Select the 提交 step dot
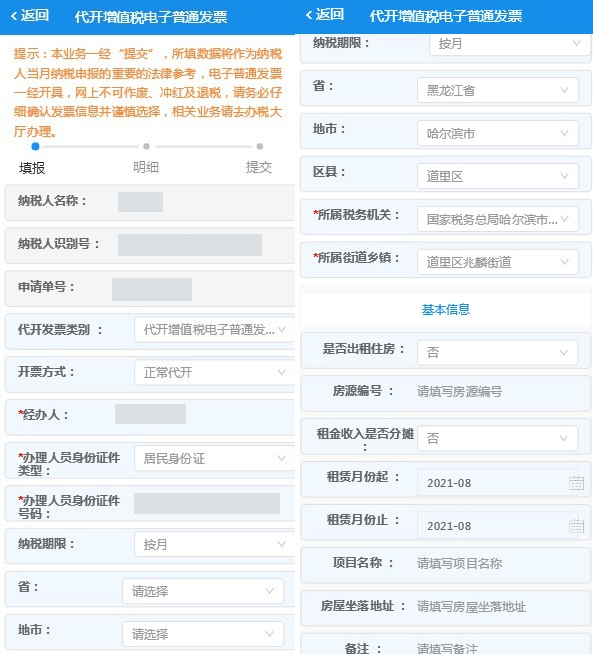 260,146
